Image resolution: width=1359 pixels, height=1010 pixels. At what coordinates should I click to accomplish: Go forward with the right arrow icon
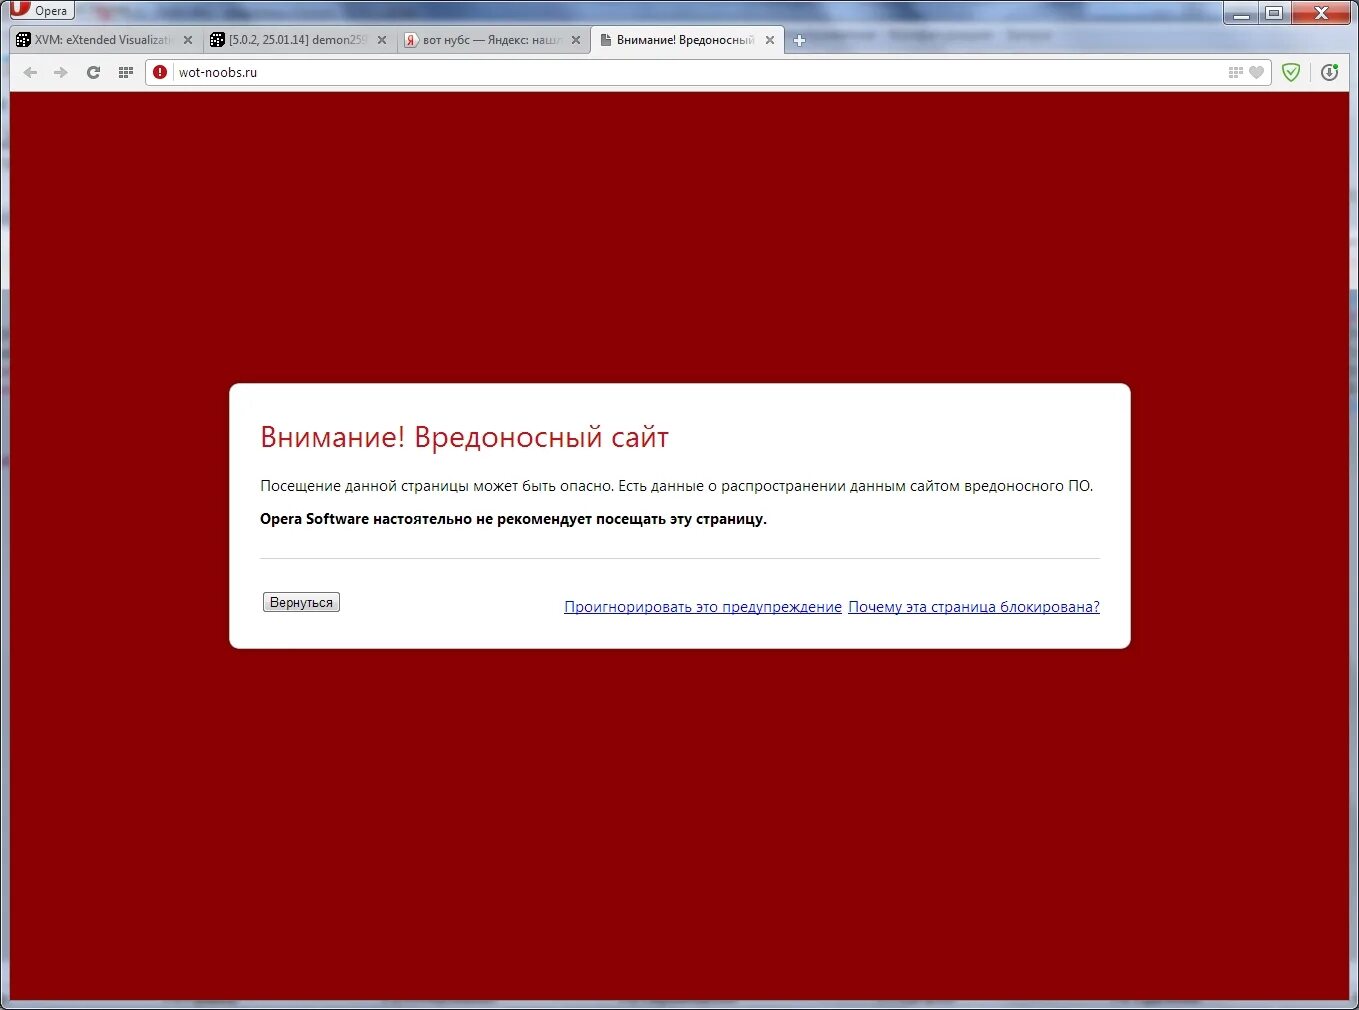(61, 72)
